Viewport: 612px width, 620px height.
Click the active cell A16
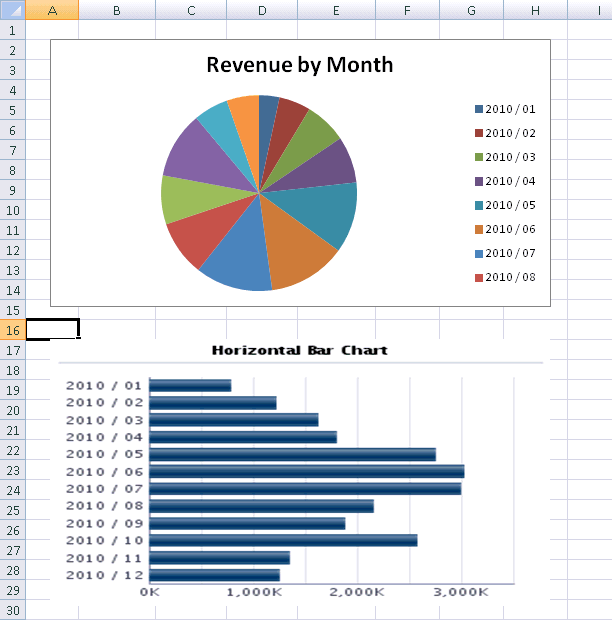tap(53, 329)
